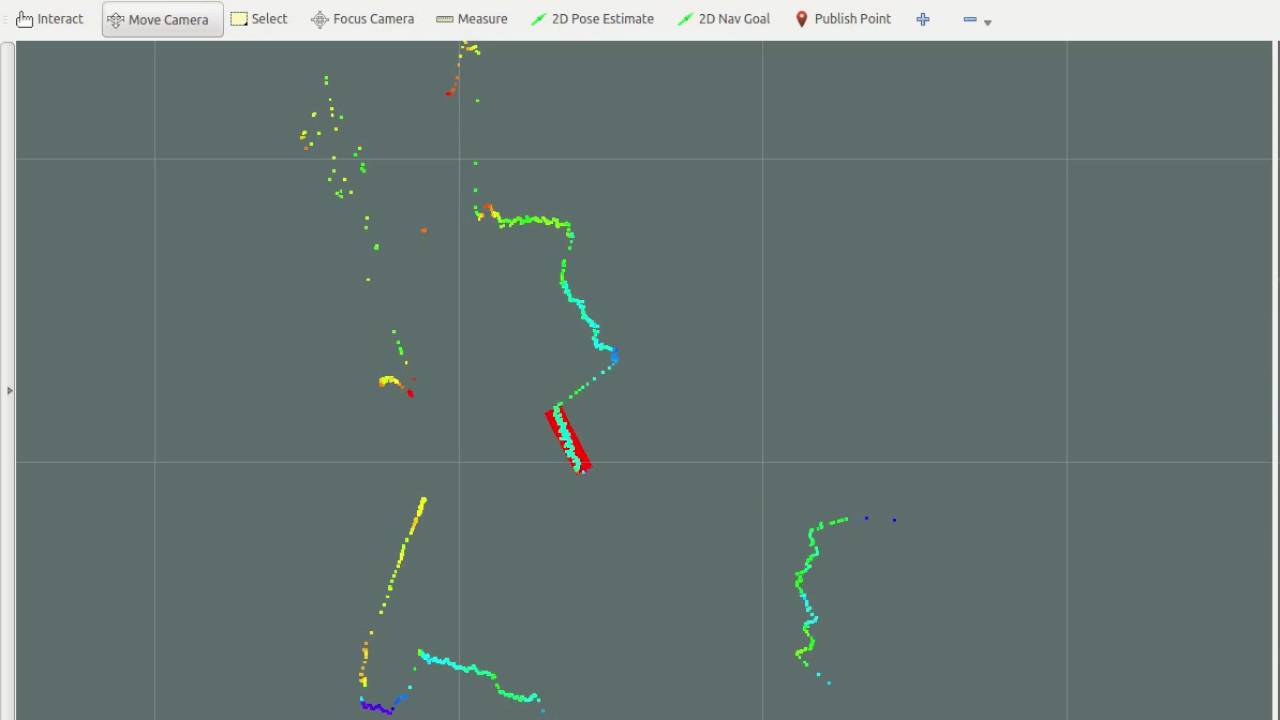The image size is (1280, 720).
Task: Click the Focus Camera tool
Action: [362, 19]
